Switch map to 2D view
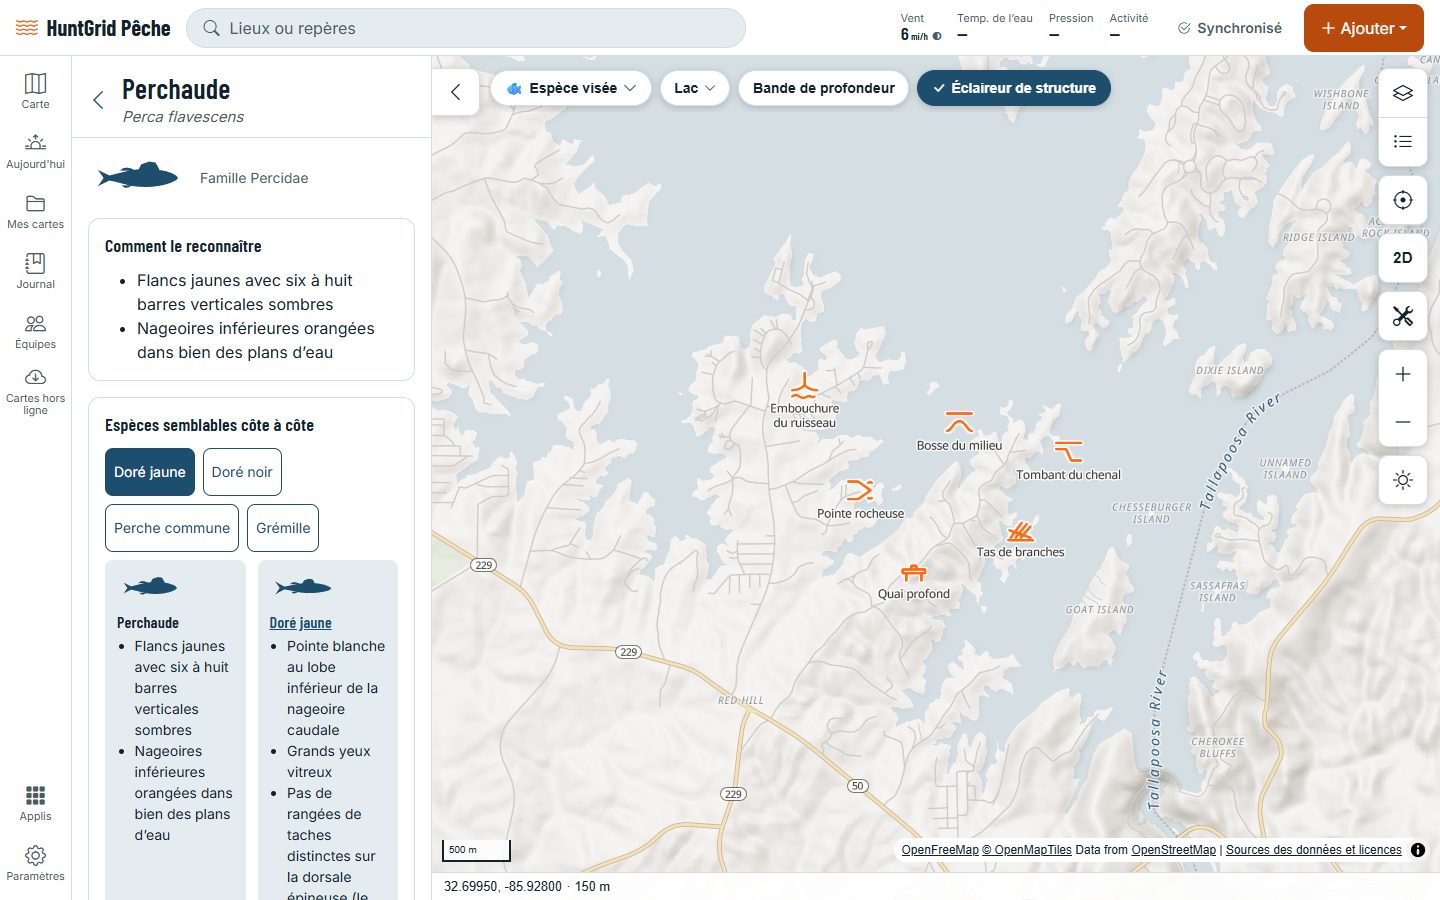1440x900 pixels. (1403, 258)
